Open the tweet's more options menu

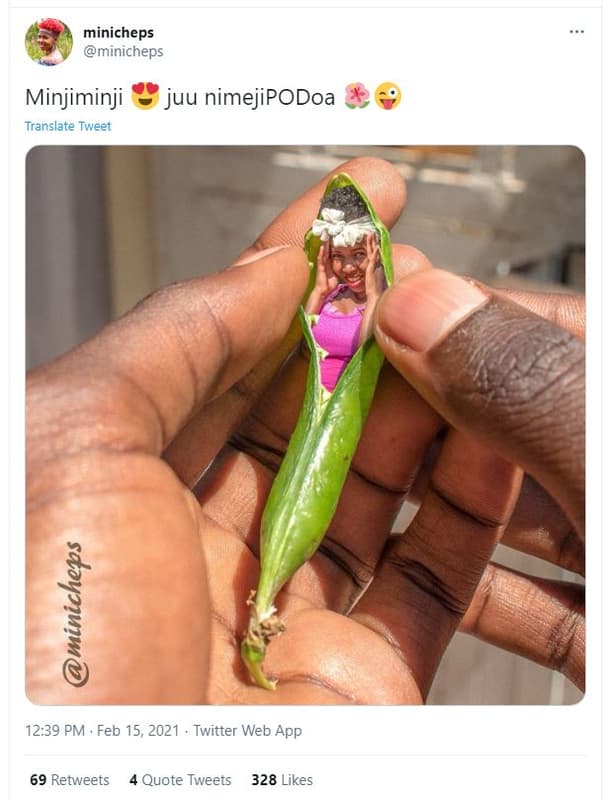click(576, 32)
